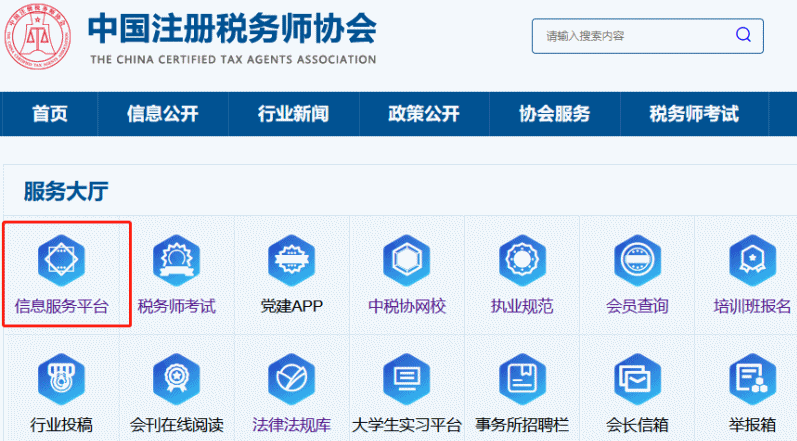Click the 党建APP text link
Screen dimensions: 797x441
point(292,306)
